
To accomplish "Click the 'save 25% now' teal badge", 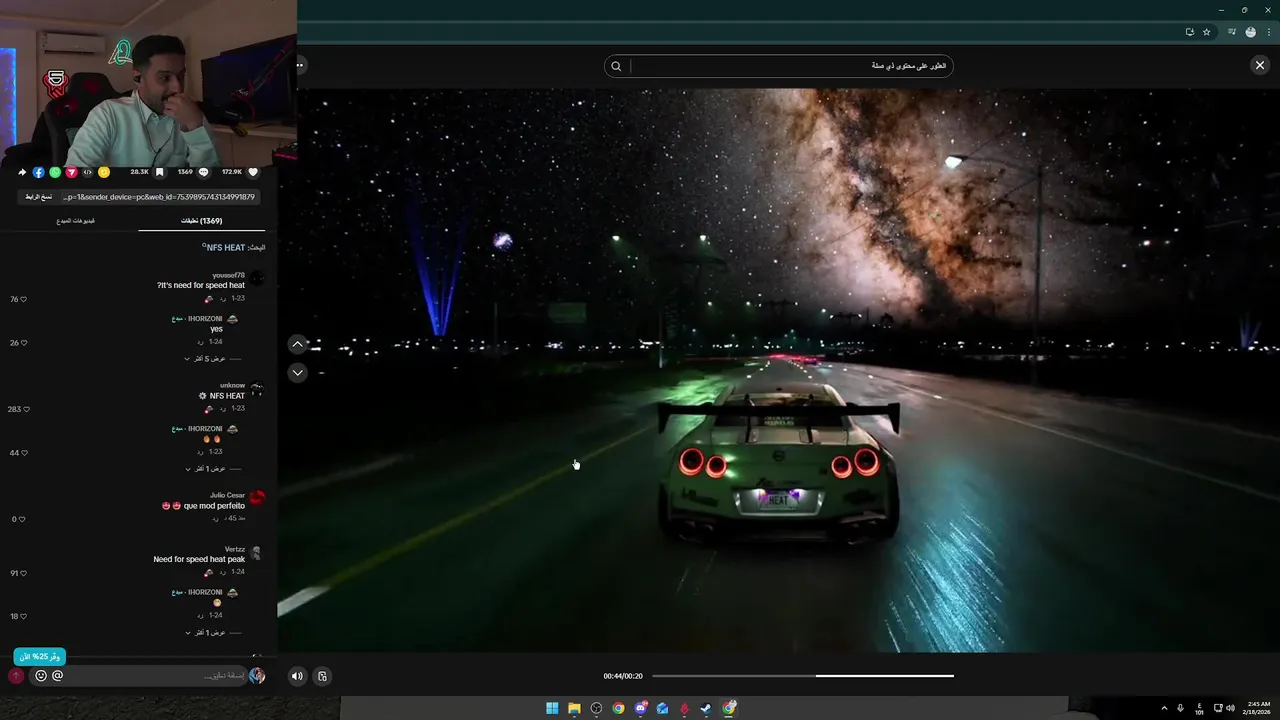I will click(x=40, y=657).
